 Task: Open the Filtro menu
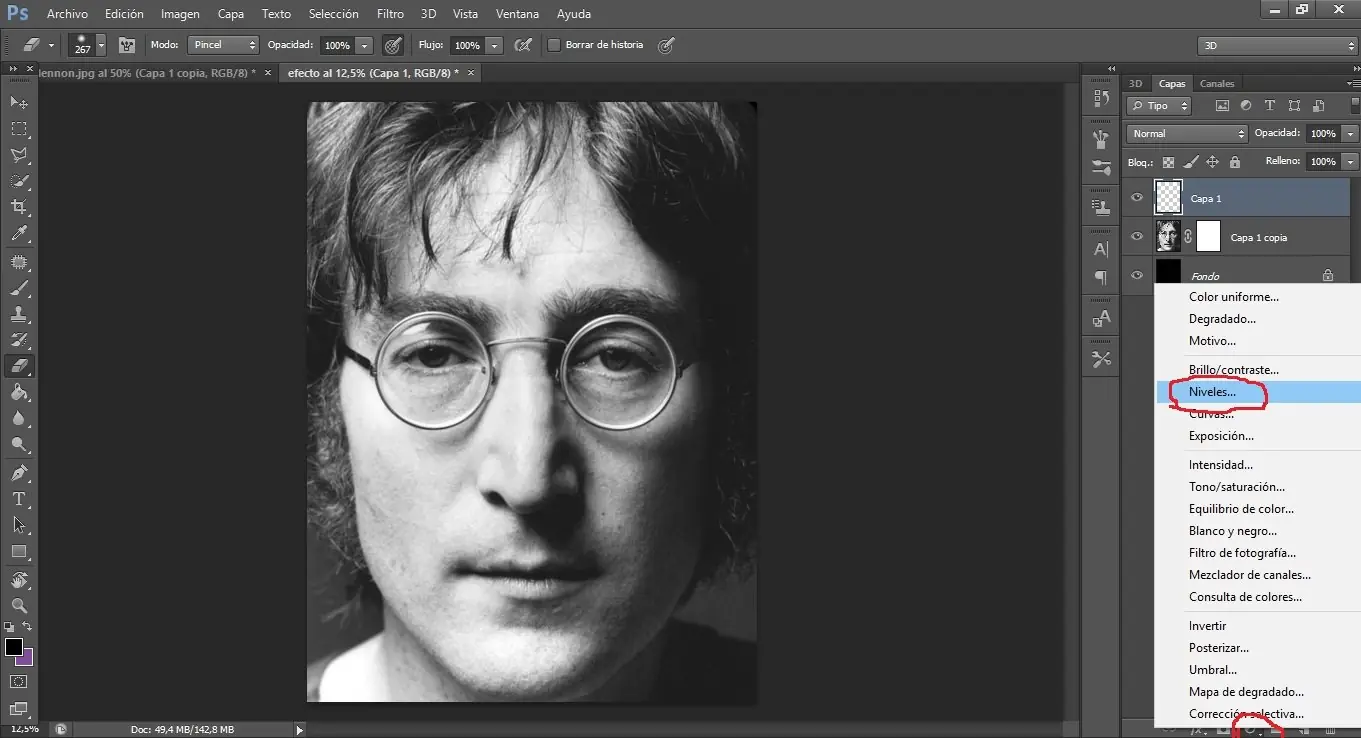click(391, 14)
